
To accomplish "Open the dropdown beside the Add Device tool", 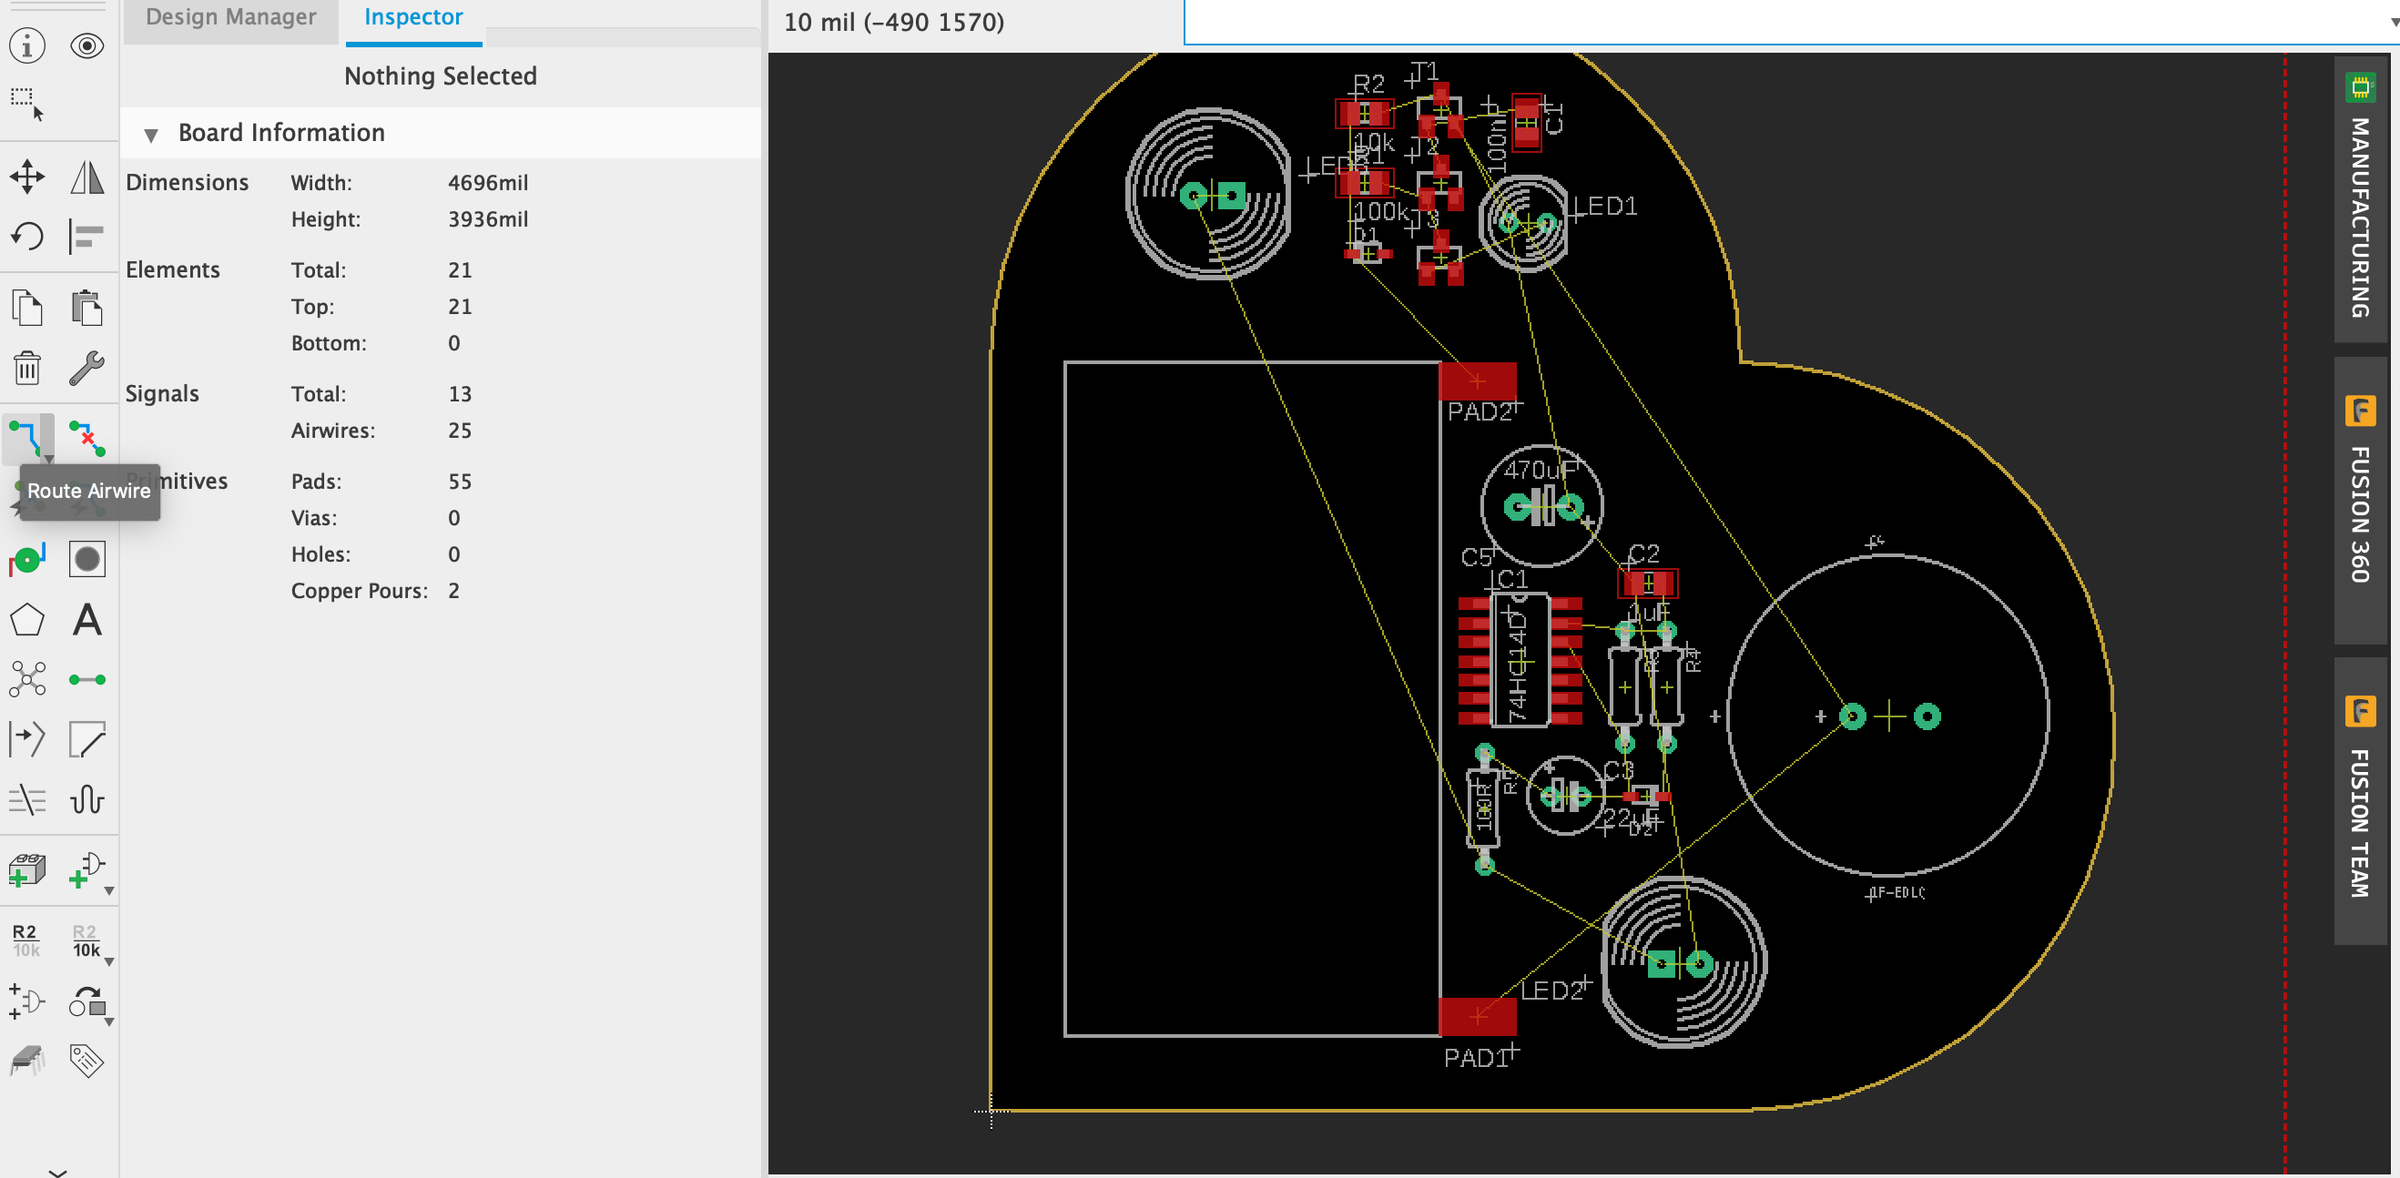I will [x=110, y=890].
